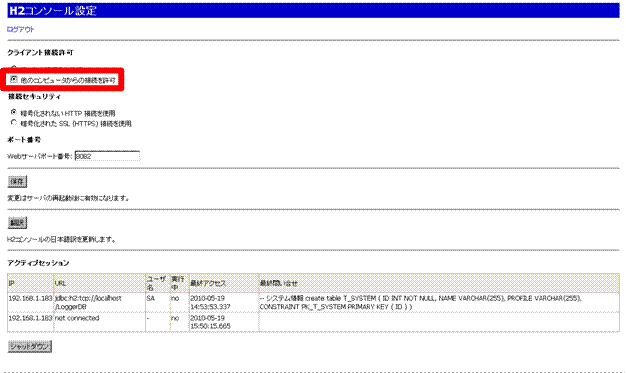Choose encrypted SSL (HTTPS) connection radio
Screen dimensions: 626x373
[14, 123]
